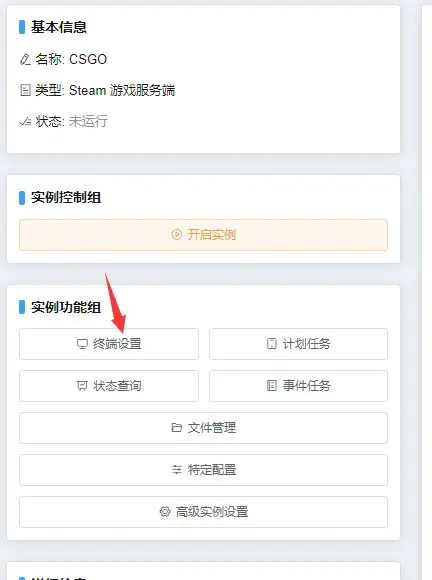Click the list icon in 事件任务
Screen dimensions: 432x580
pyautogui.click(x=271, y=385)
